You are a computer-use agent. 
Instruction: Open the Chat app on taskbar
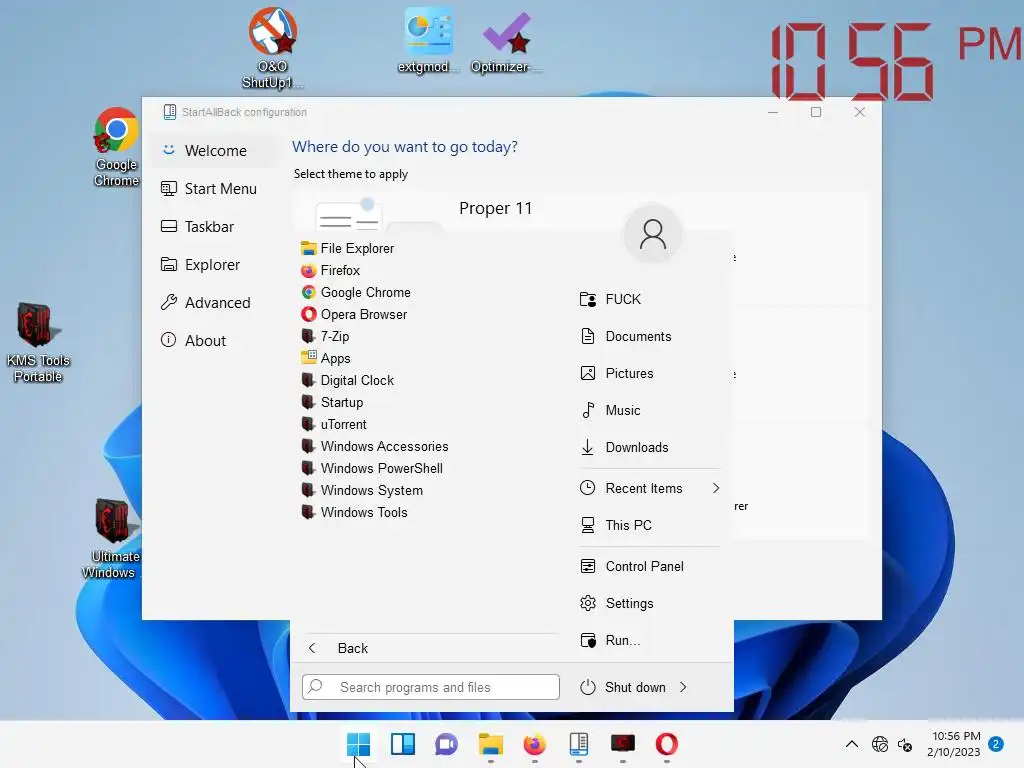446,744
